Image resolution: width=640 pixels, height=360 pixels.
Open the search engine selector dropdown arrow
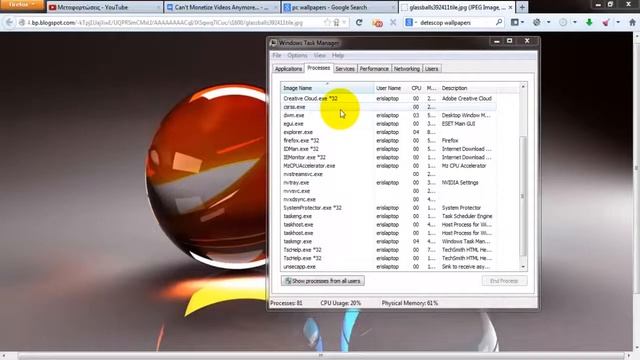point(416,23)
